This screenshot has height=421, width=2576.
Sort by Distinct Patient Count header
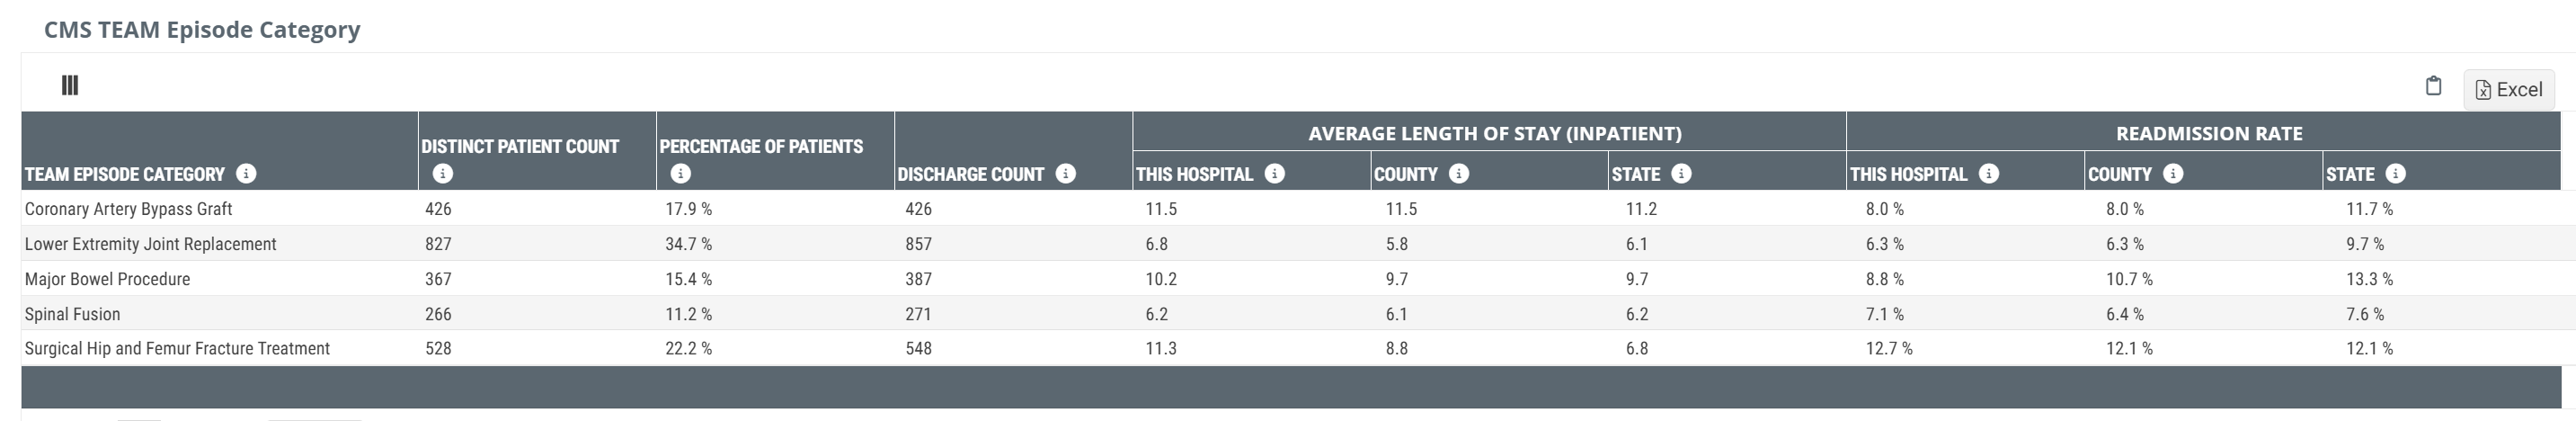tap(520, 146)
